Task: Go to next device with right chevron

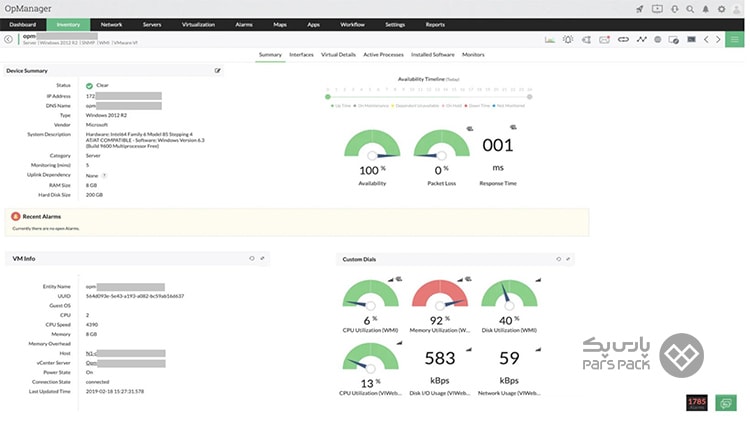Action: click(x=718, y=40)
